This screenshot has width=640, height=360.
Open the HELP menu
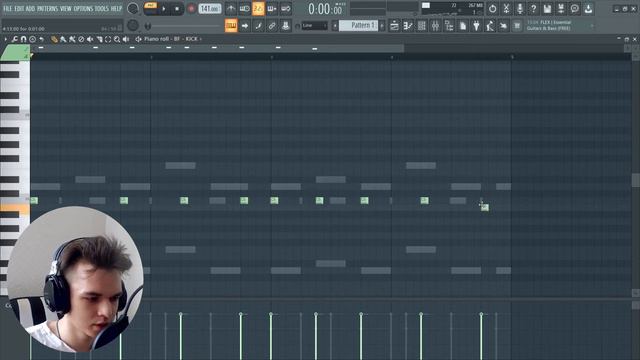(x=116, y=8)
